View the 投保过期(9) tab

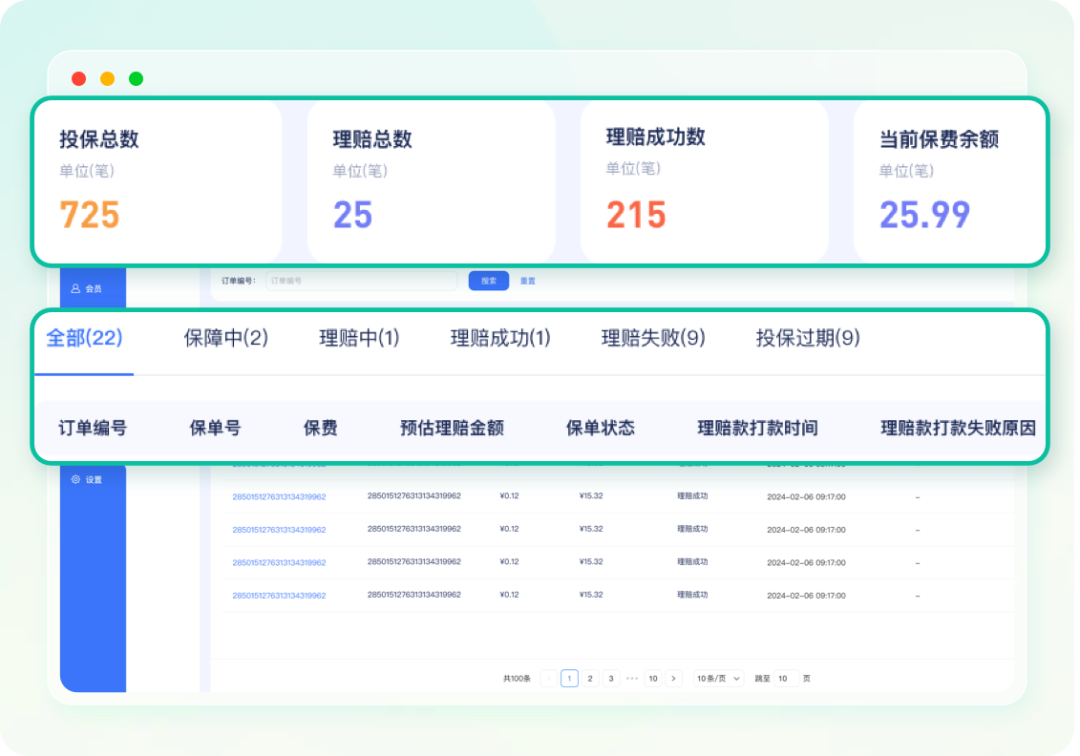(808, 338)
